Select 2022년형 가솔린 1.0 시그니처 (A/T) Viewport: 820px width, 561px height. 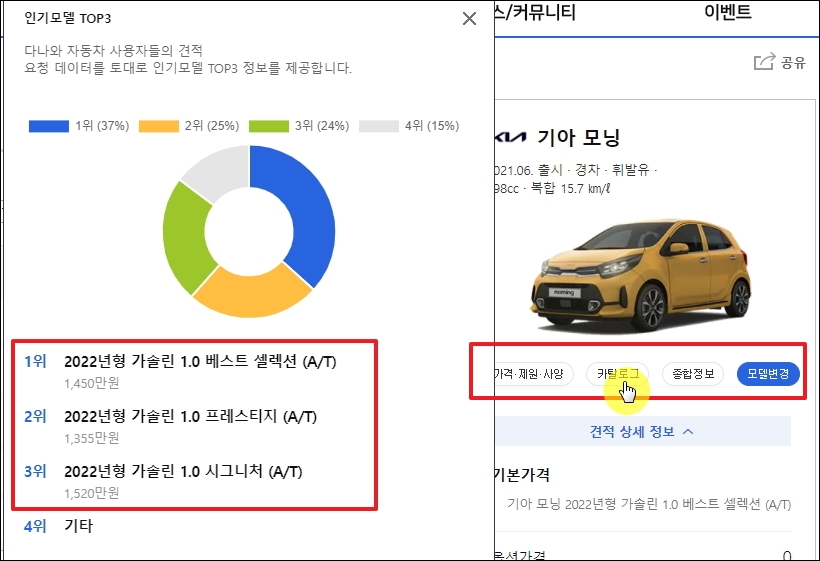(x=183, y=472)
